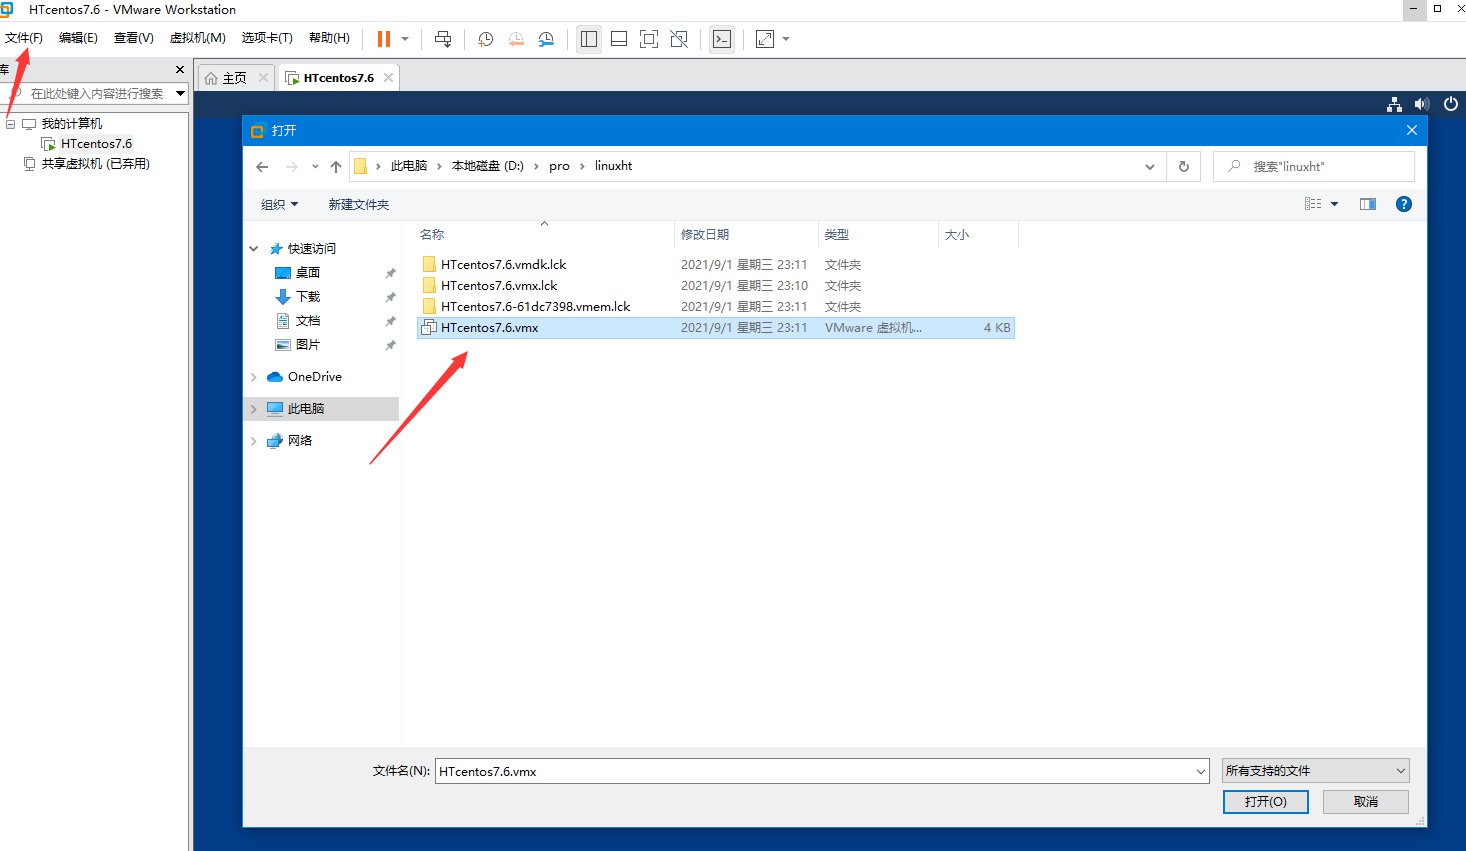Go up one folder level
Image resolution: width=1466 pixels, height=851 pixels.
click(x=336, y=166)
